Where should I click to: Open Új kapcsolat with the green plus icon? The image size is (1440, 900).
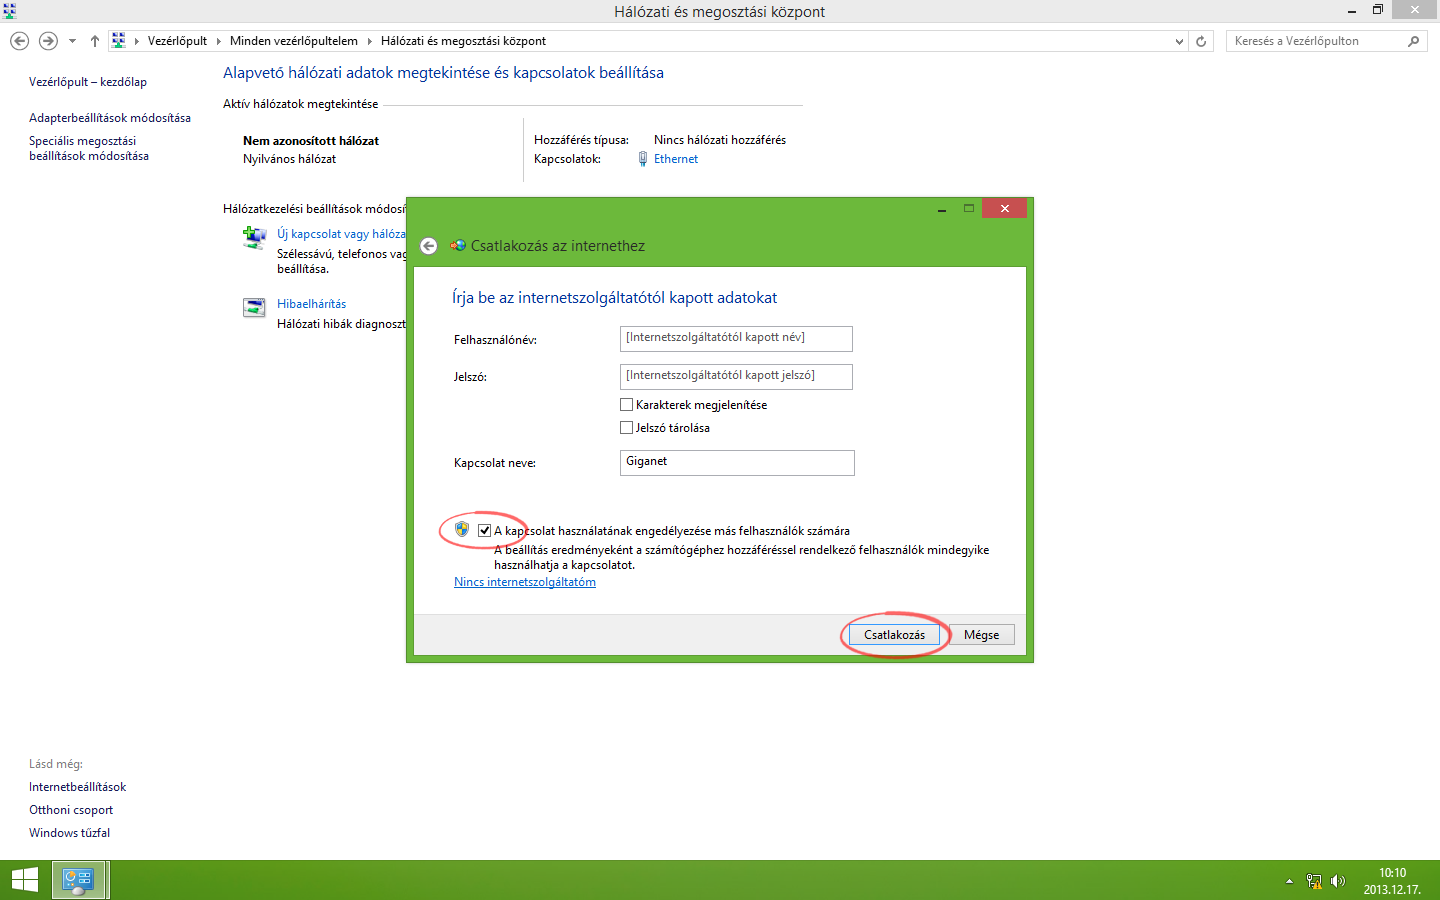coord(253,237)
